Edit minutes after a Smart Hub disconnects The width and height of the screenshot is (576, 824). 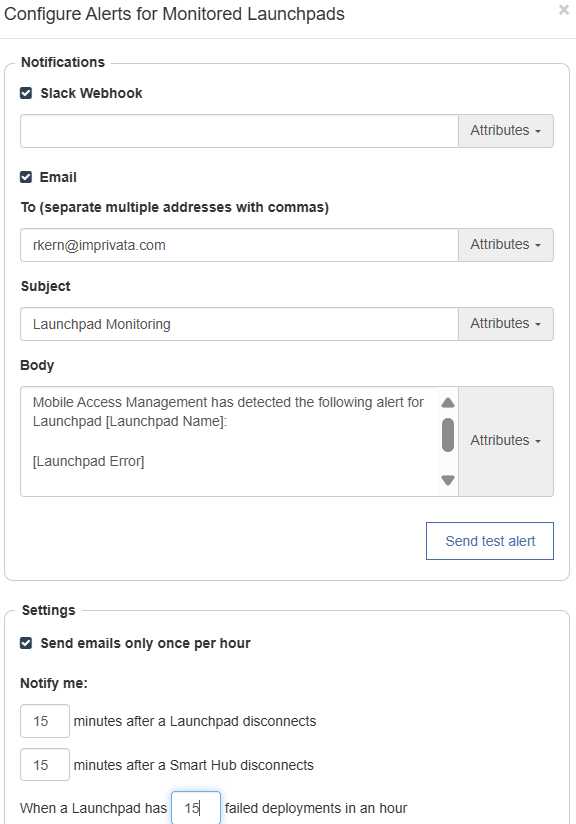[45, 765]
